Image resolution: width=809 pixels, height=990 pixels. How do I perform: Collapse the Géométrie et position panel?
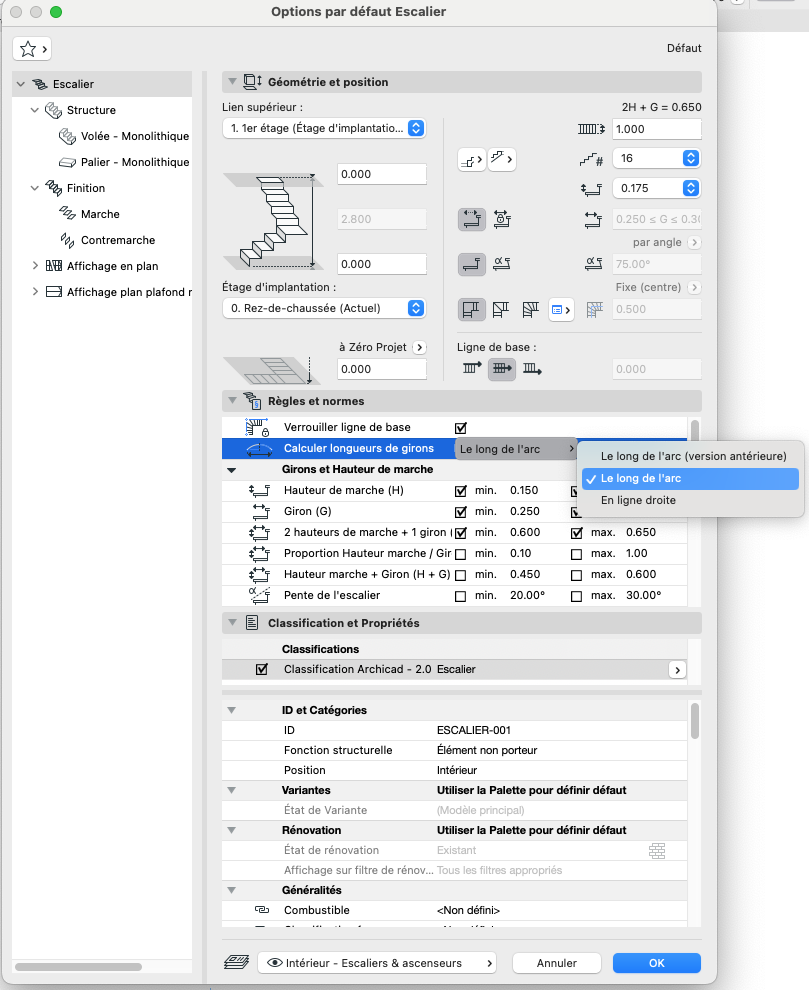coord(232,82)
